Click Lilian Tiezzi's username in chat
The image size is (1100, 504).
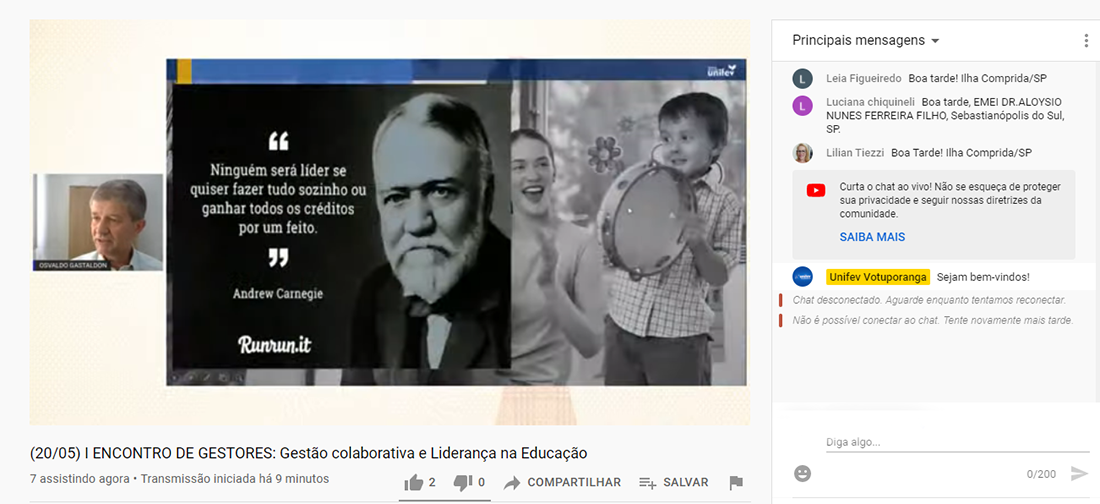point(855,153)
